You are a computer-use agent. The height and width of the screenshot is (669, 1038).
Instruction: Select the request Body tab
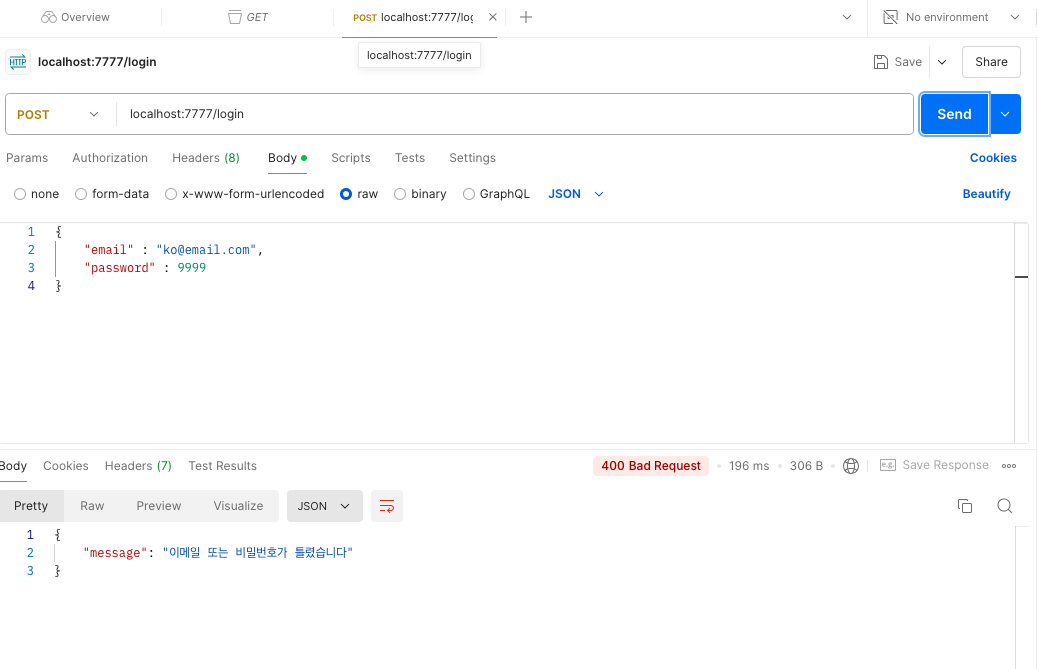click(x=287, y=157)
